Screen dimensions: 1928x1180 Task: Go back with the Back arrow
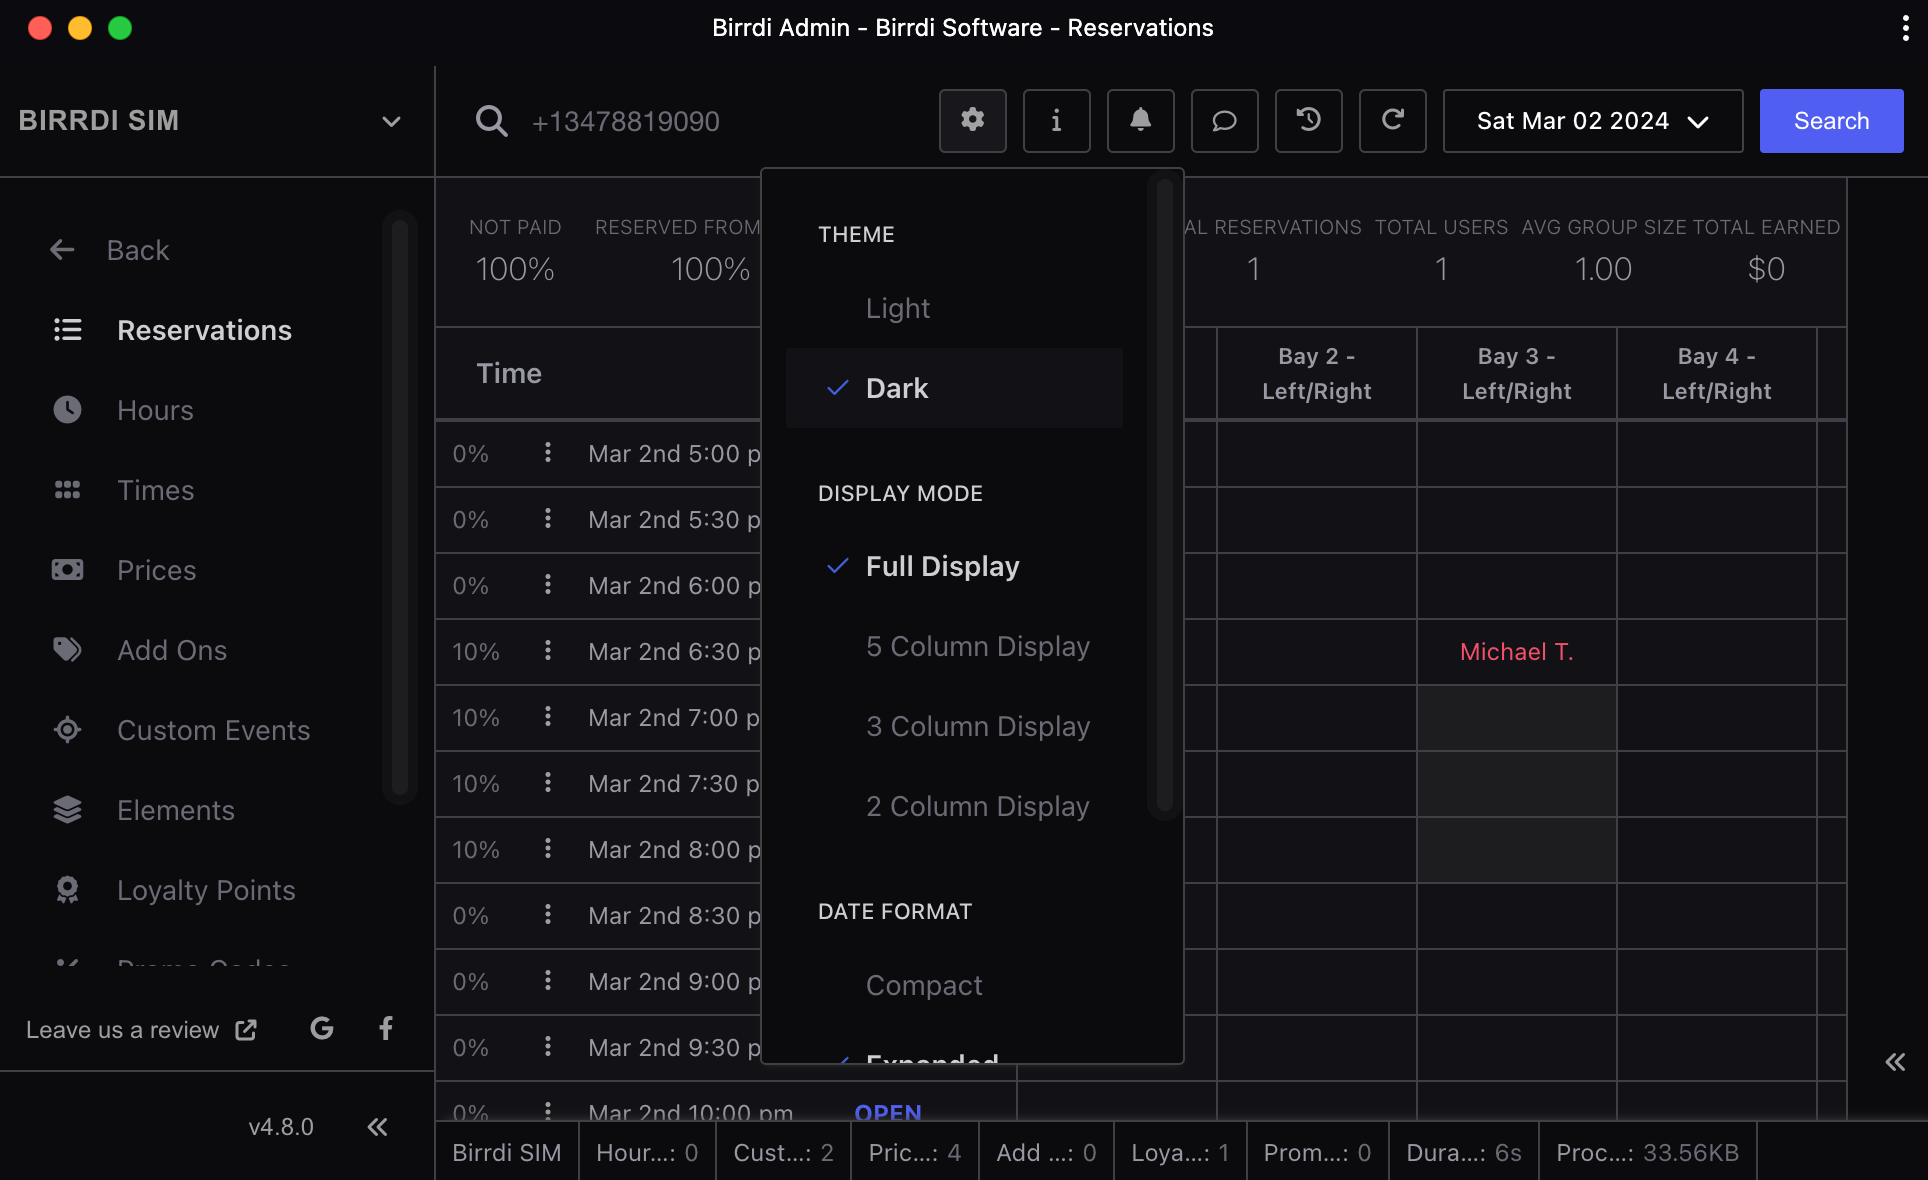point(110,250)
